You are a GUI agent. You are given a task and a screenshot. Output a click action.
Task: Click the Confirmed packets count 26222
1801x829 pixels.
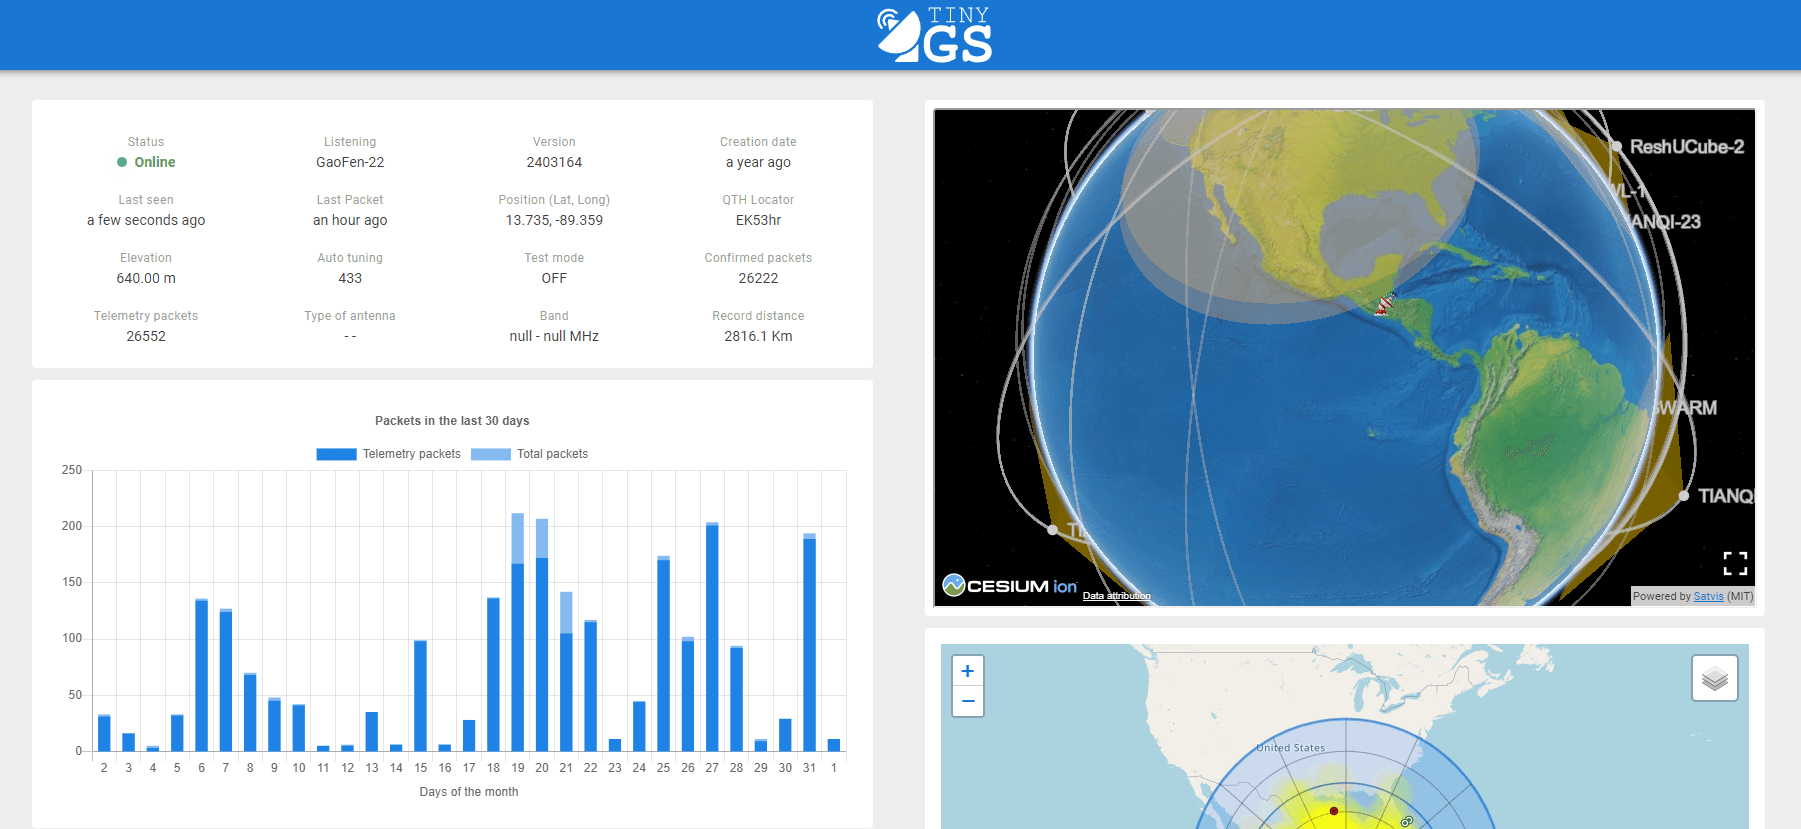point(758,278)
